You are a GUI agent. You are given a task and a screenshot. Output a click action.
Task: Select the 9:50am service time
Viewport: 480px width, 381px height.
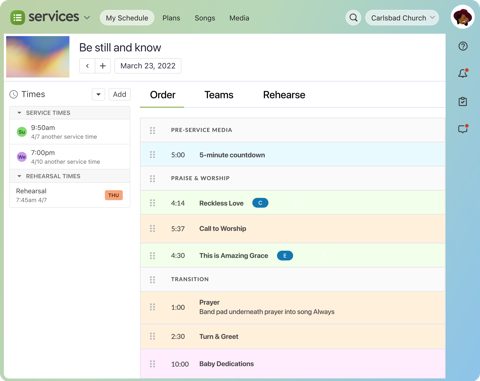70,132
